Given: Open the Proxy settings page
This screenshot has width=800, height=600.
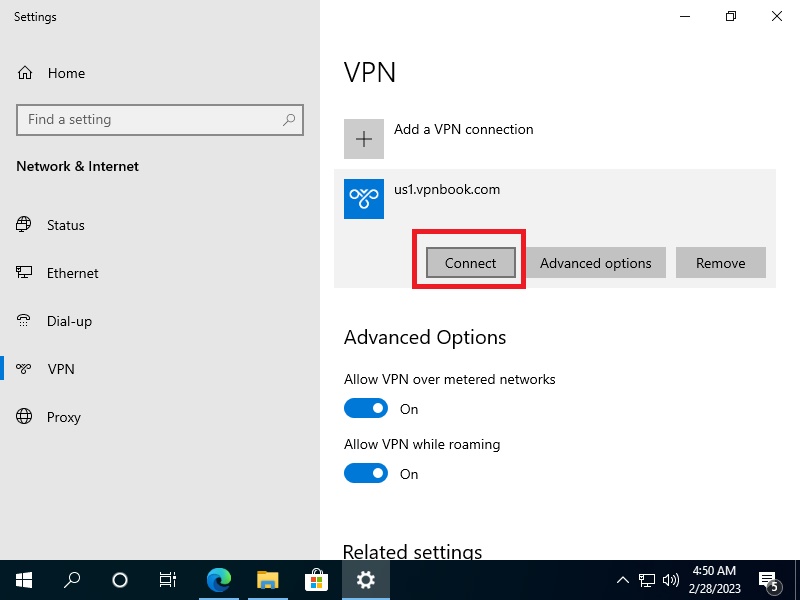Looking at the screenshot, I should 63,417.
